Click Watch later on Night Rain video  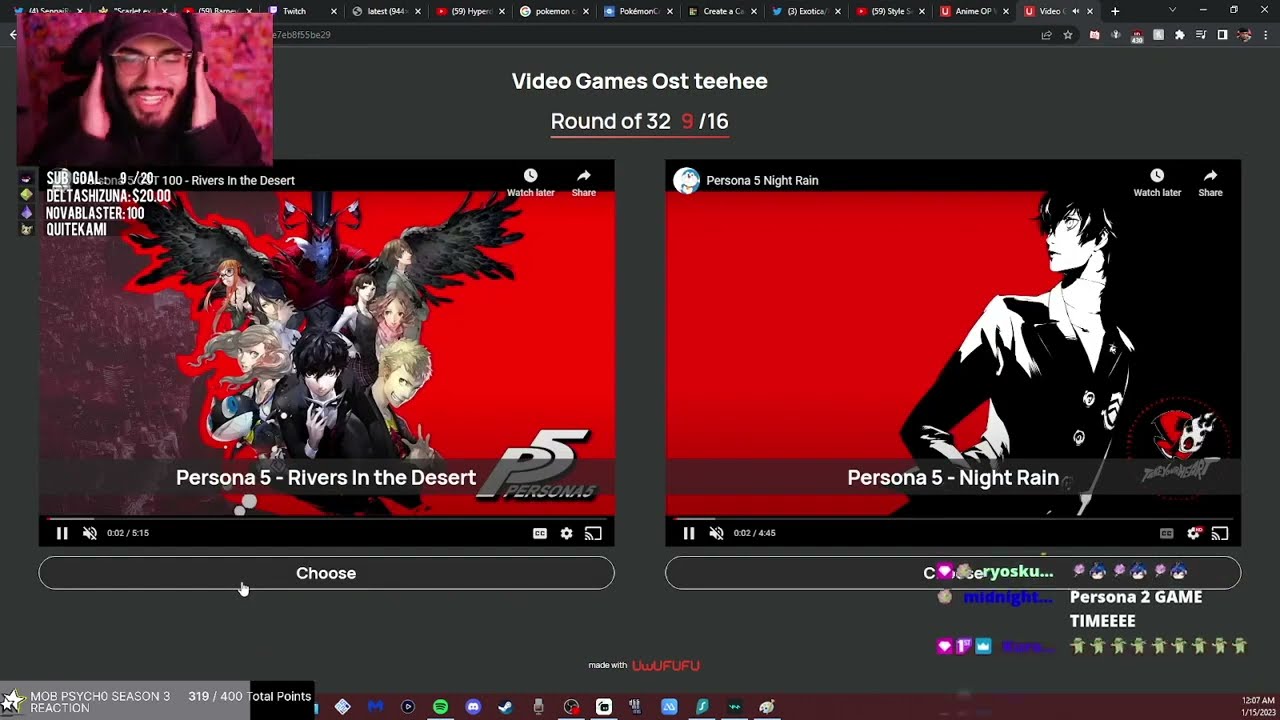pos(1157,182)
